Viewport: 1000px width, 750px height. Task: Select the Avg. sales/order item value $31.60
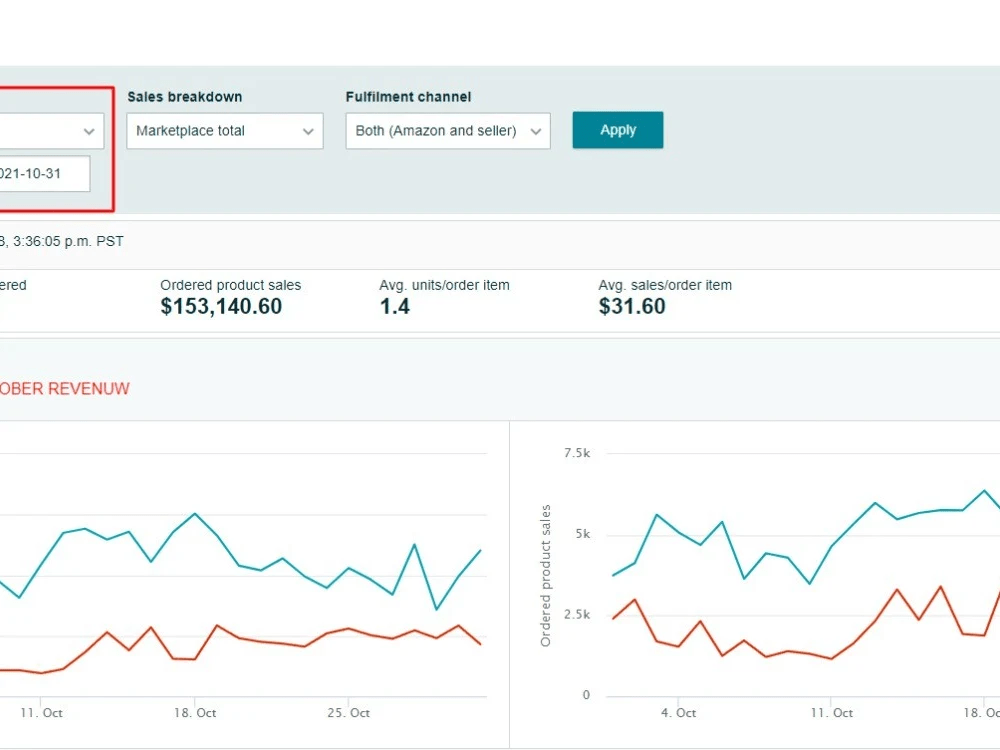(x=631, y=307)
